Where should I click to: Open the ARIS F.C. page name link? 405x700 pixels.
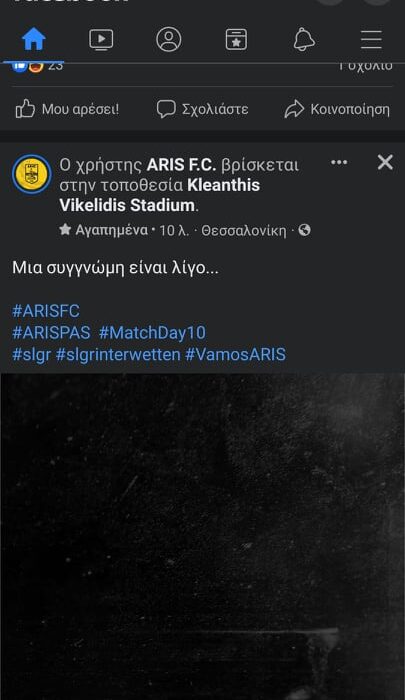(x=181, y=165)
